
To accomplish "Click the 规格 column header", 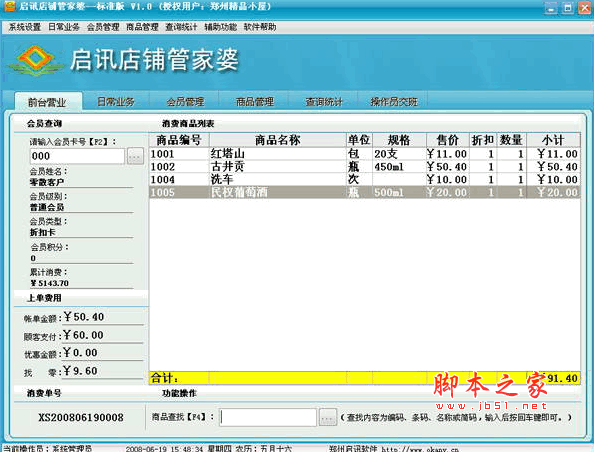I will pyautogui.click(x=399, y=140).
